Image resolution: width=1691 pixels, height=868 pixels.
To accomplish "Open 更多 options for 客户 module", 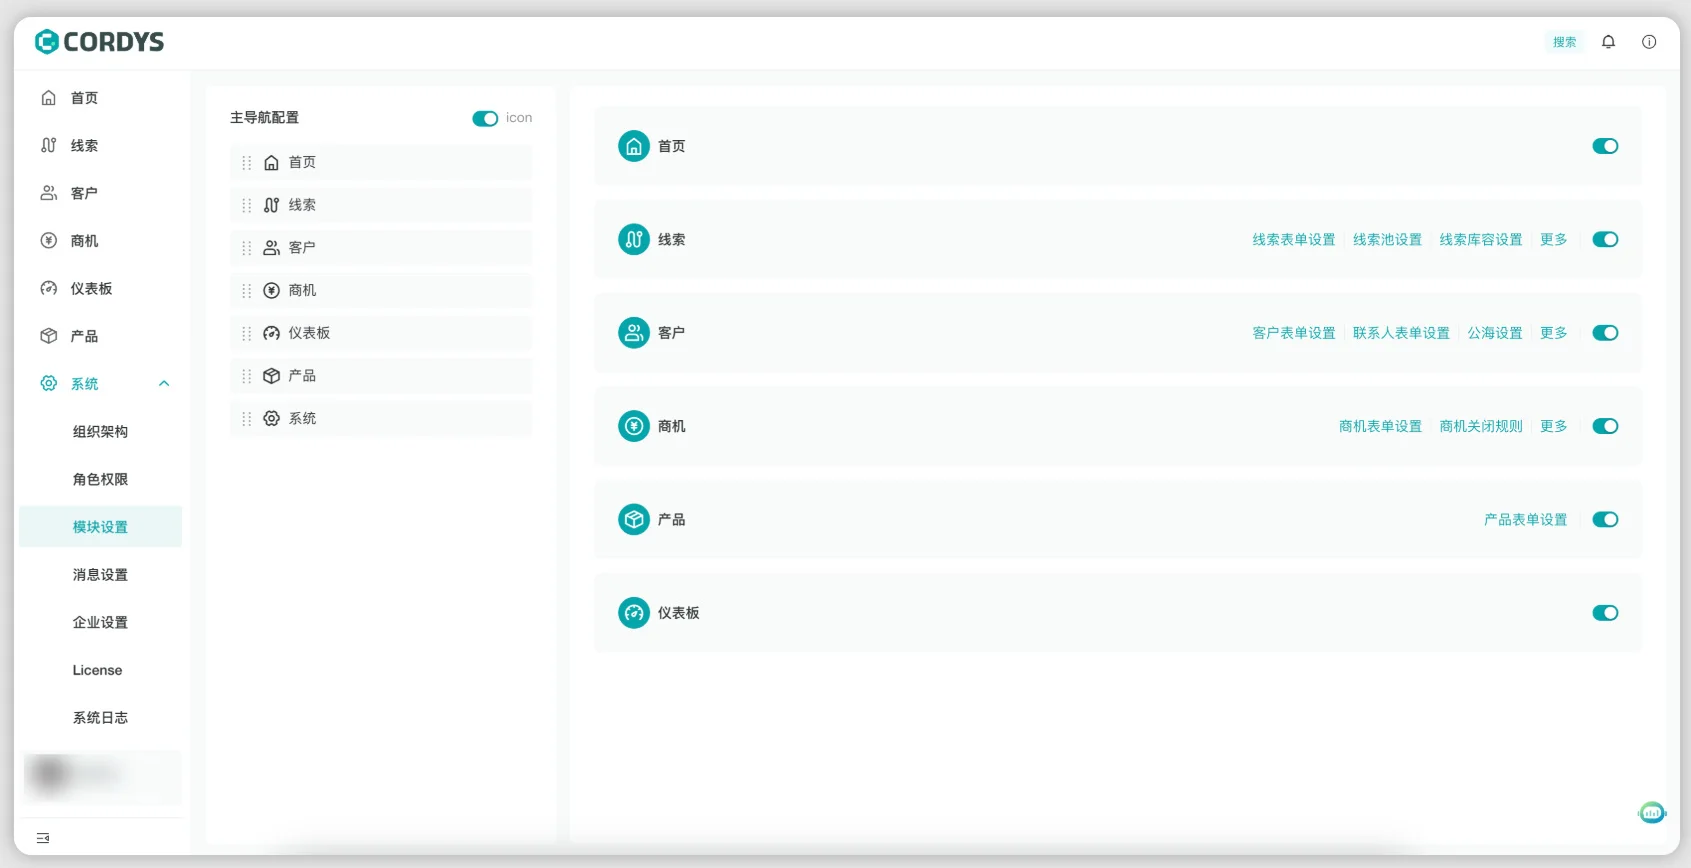I will [x=1554, y=333].
